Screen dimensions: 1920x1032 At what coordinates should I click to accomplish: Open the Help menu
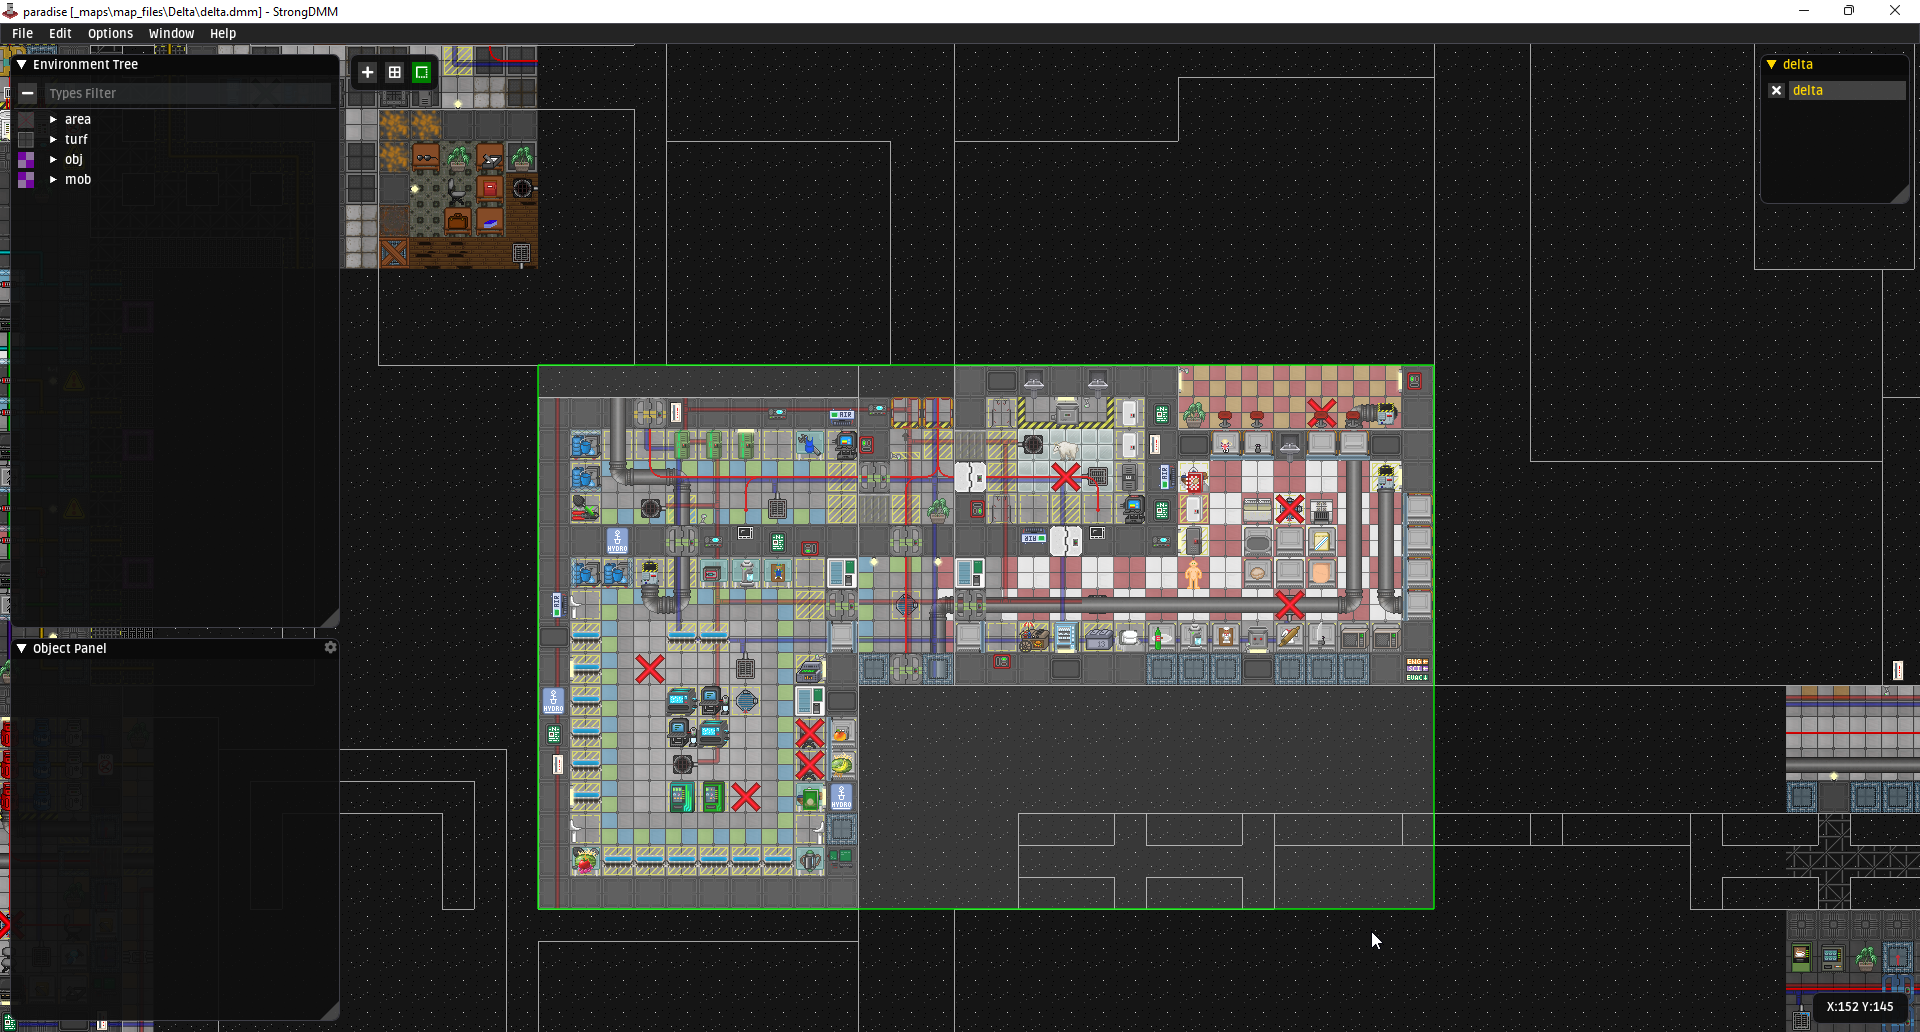point(223,33)
